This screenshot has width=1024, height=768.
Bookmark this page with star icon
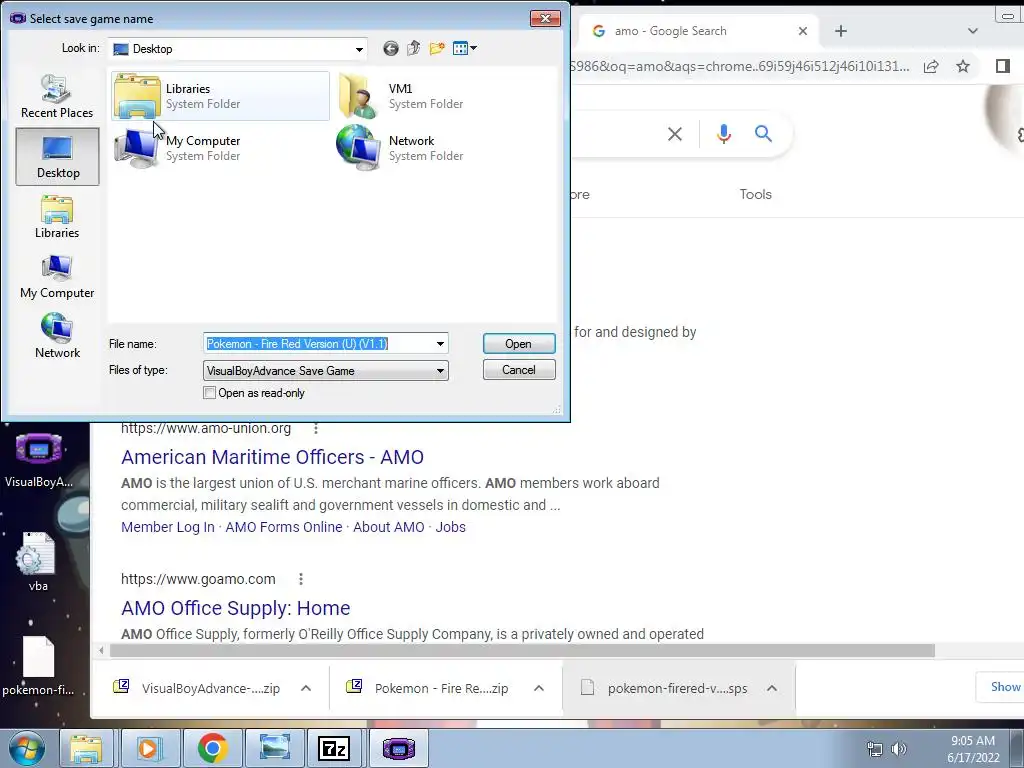click(x=963, y=66)
